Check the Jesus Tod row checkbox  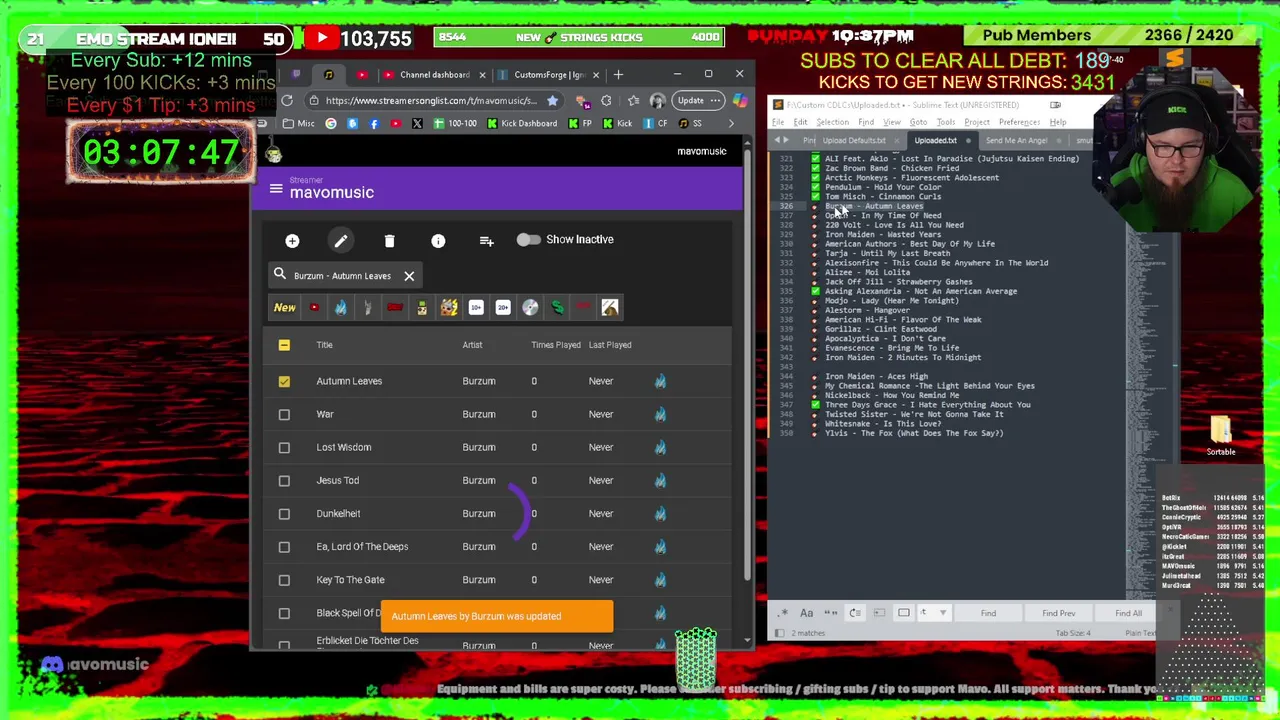[x=284, y=480]
